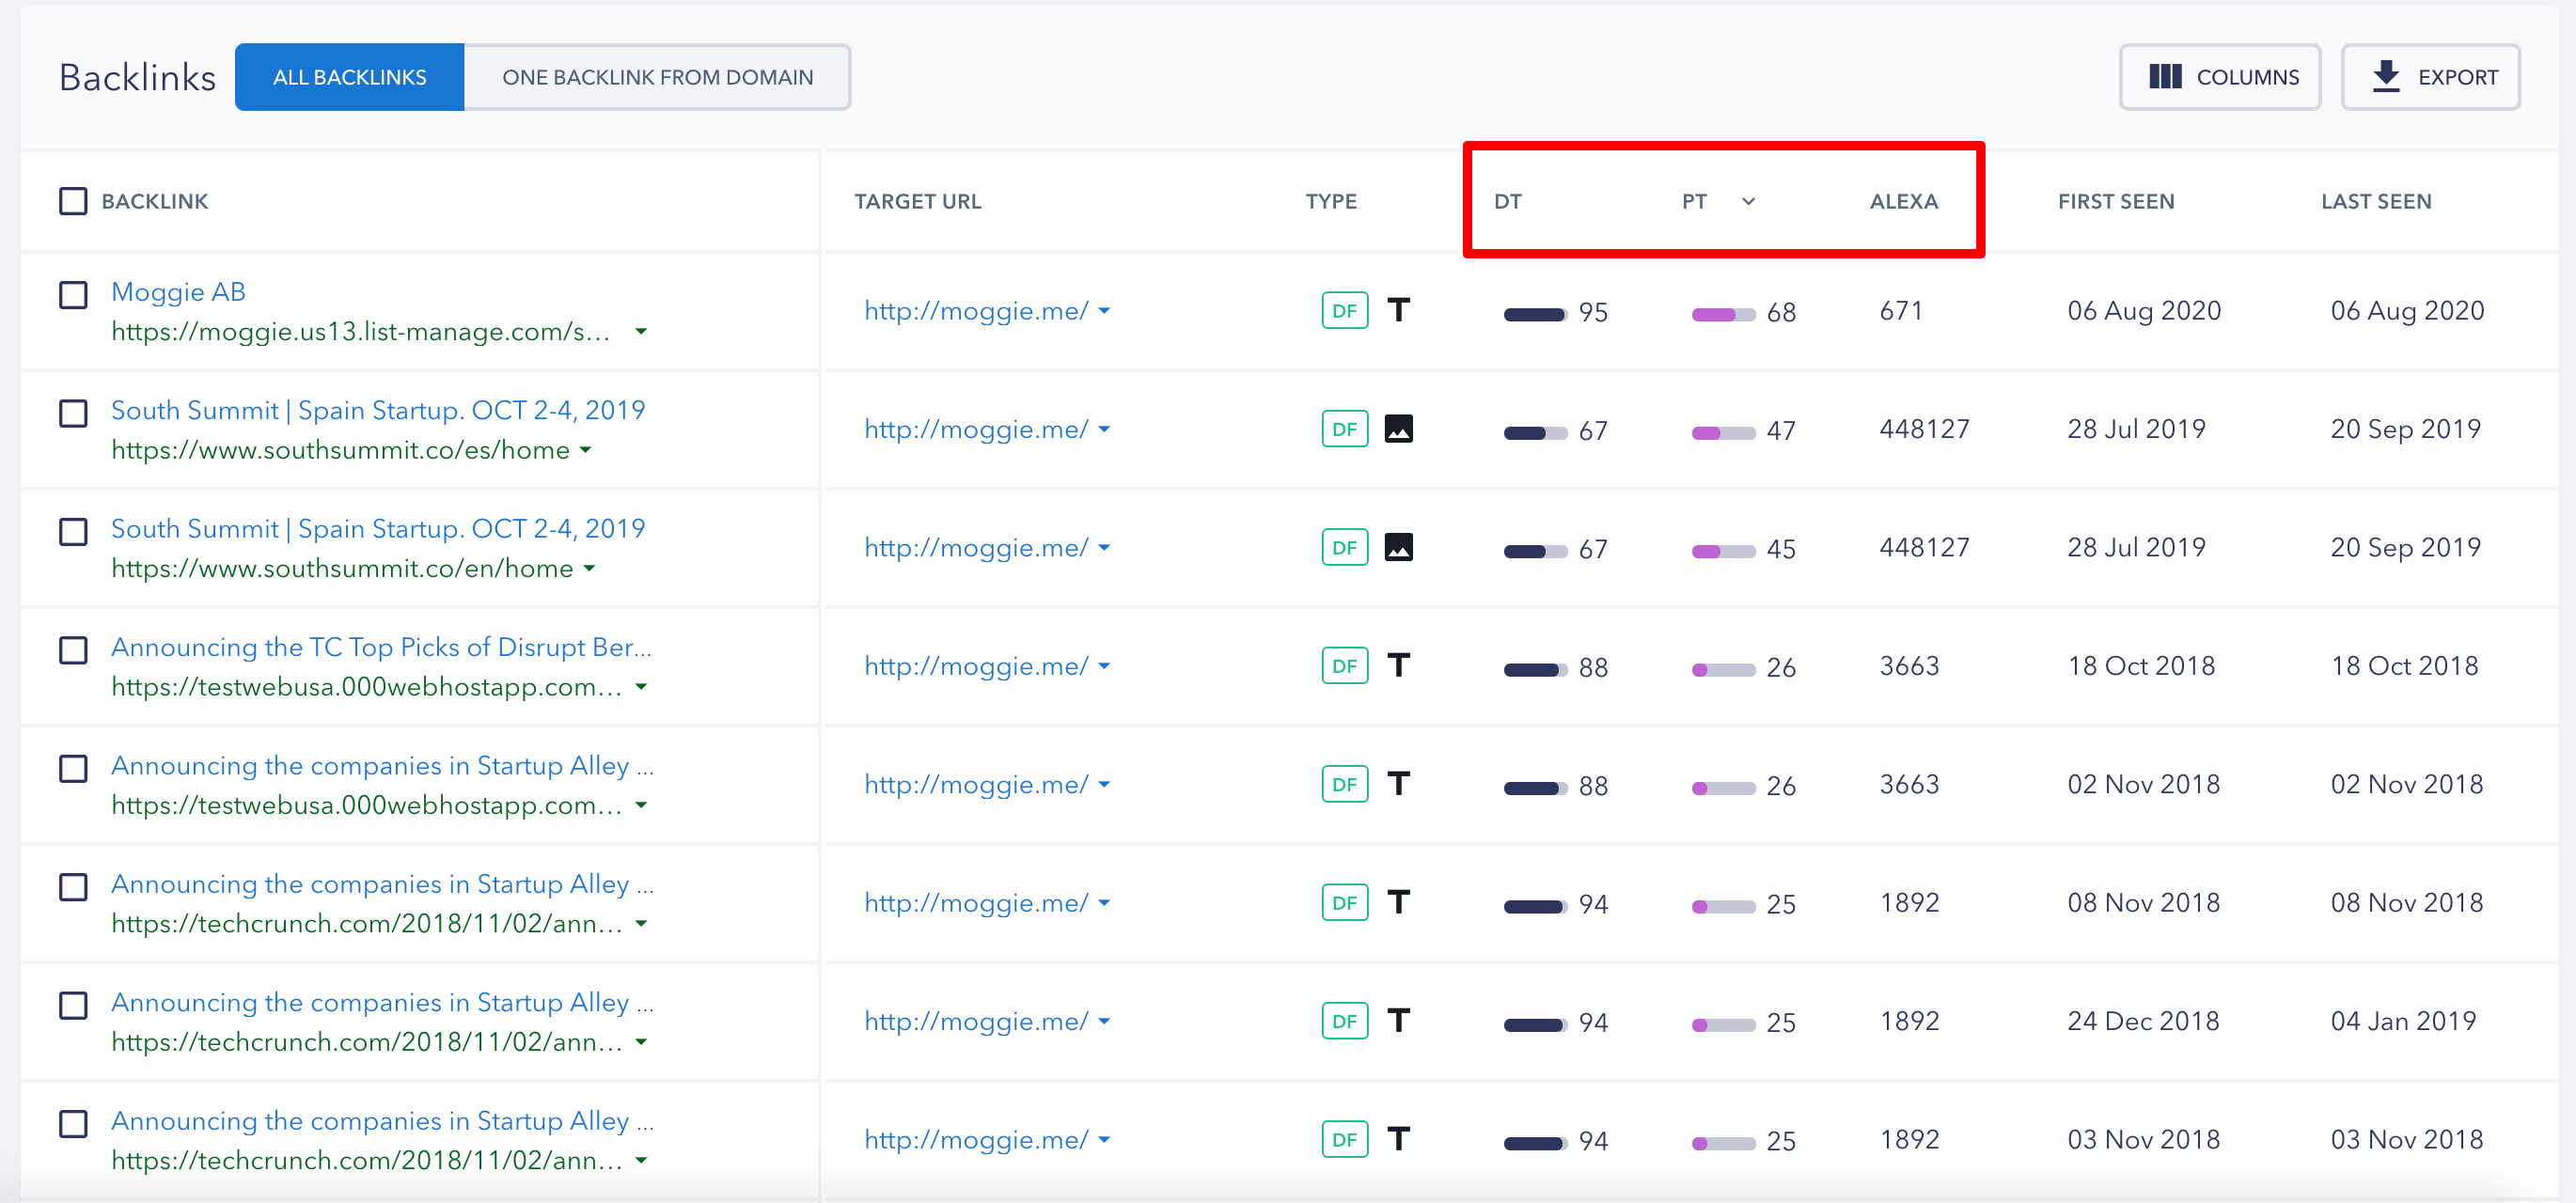Check the row first seen 03 Nov 2018
Viewport: 2576px width, 1203px height.
point(73,1123)
